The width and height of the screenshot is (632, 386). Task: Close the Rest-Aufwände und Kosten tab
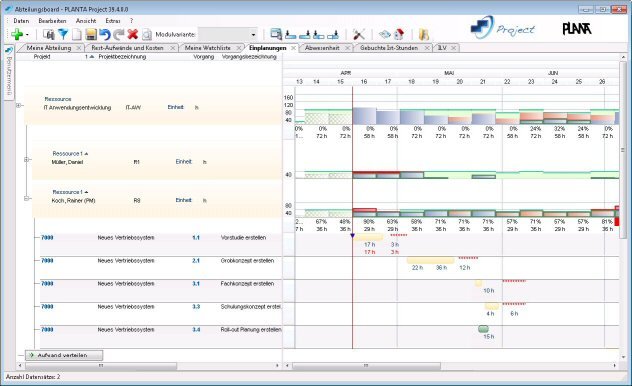click(173, 48)
